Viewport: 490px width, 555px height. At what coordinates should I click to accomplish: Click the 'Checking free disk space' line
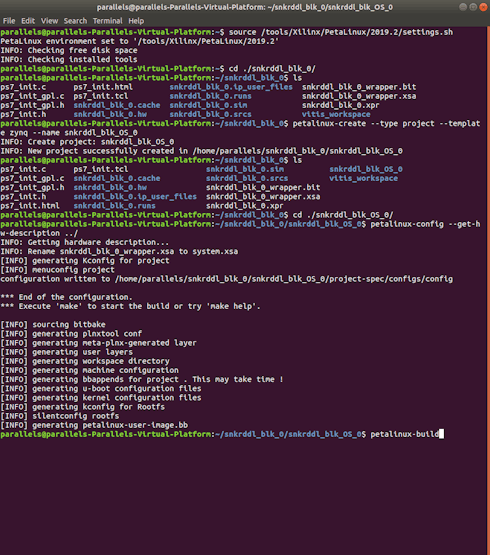[69, 50]
